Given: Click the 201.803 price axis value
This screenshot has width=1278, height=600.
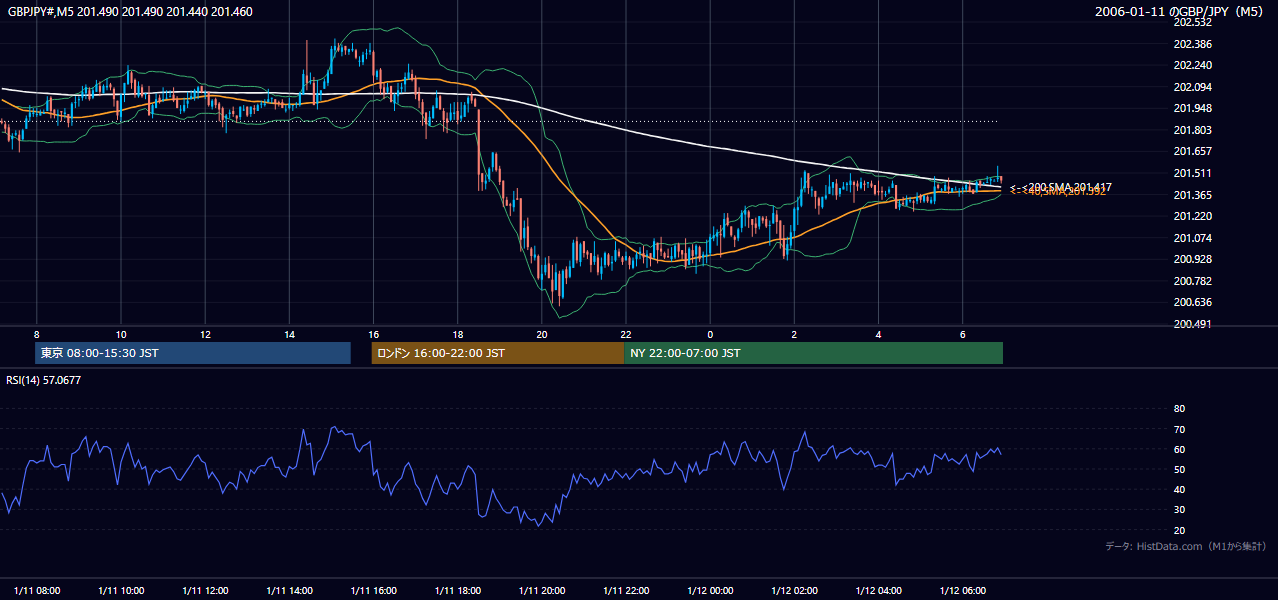Looking at the screenshot, I should pos(1192,130).
